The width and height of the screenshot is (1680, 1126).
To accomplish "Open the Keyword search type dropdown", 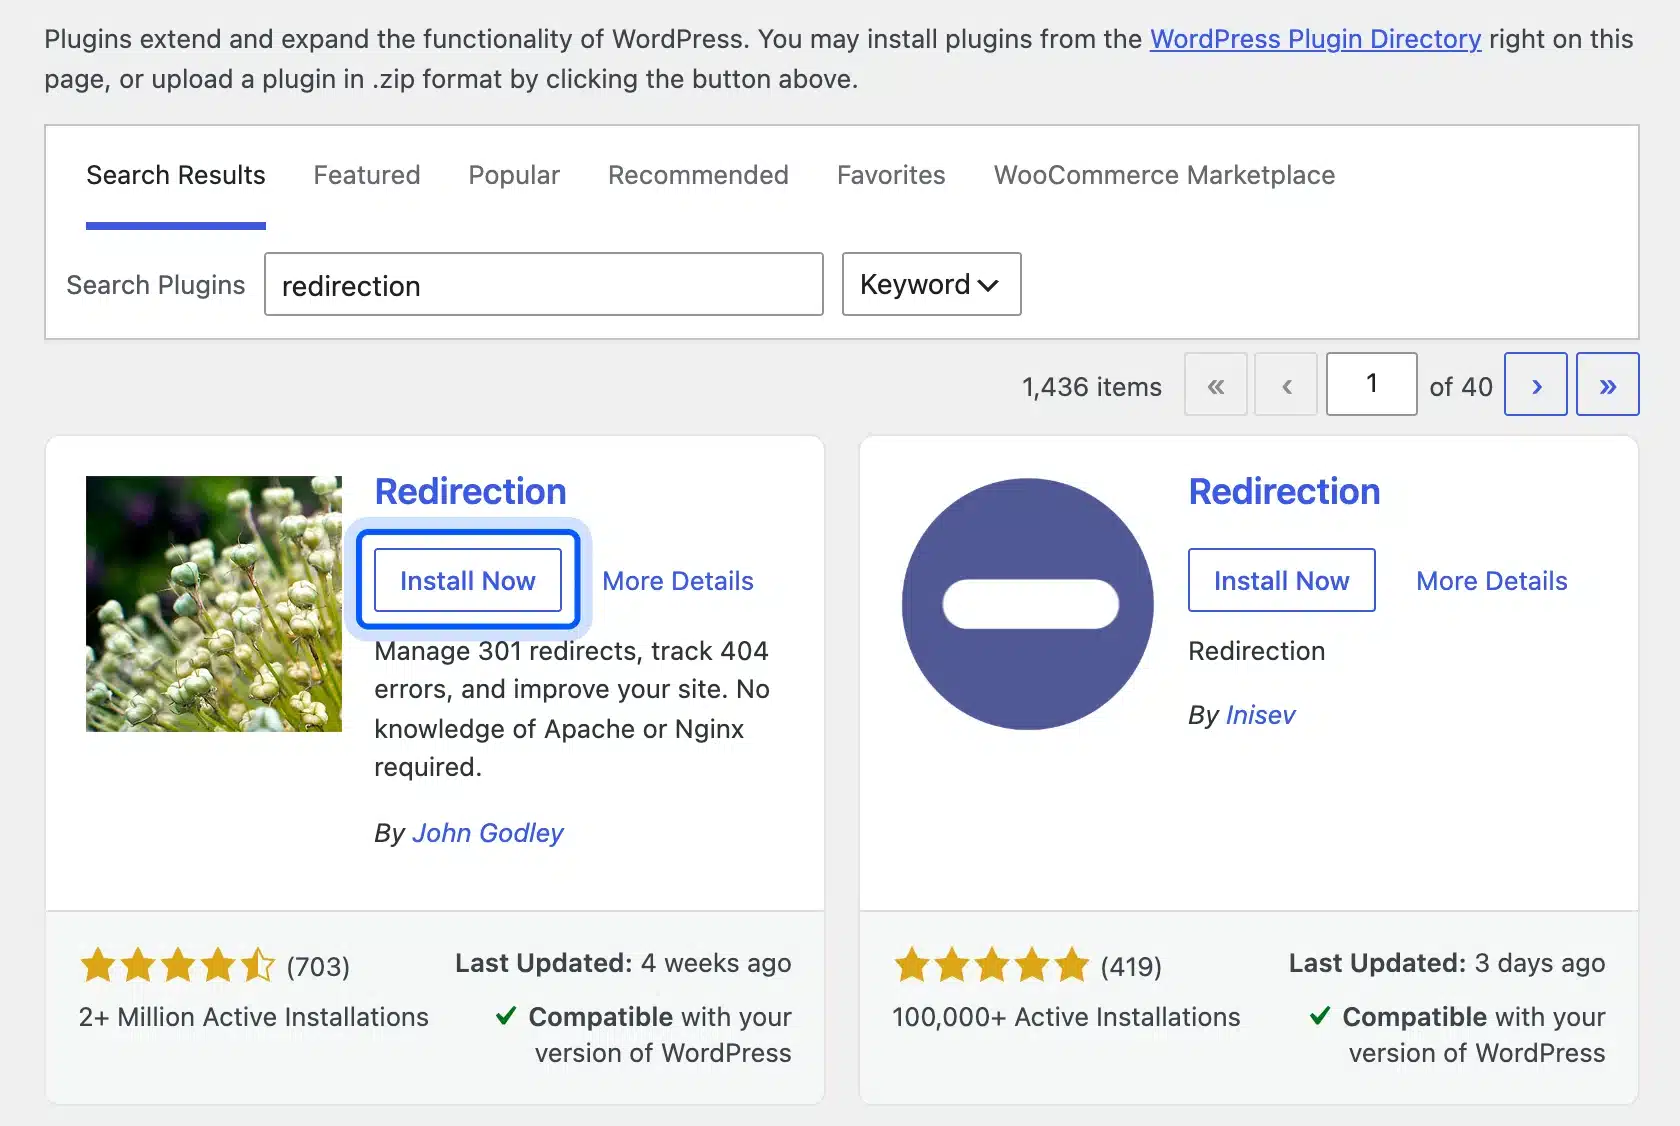I will pyautogui.click(x=931, y=284).
